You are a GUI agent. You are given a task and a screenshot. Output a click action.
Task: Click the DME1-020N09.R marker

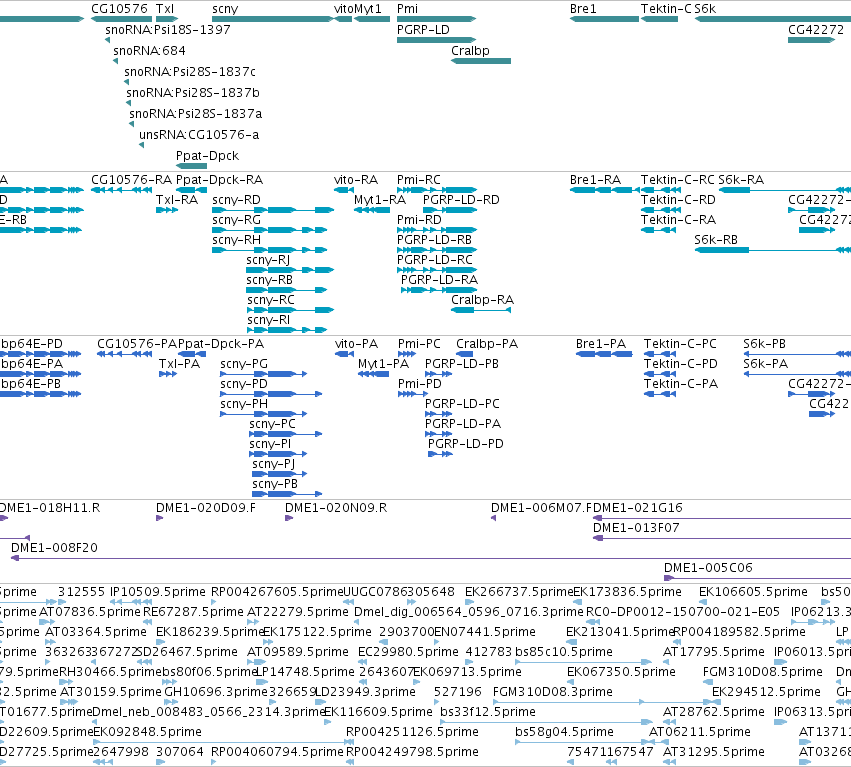click(x=289, y=518)
